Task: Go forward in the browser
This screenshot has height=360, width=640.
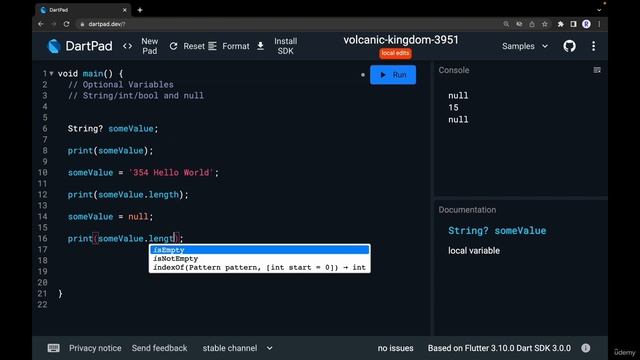Action: point(53,24)
